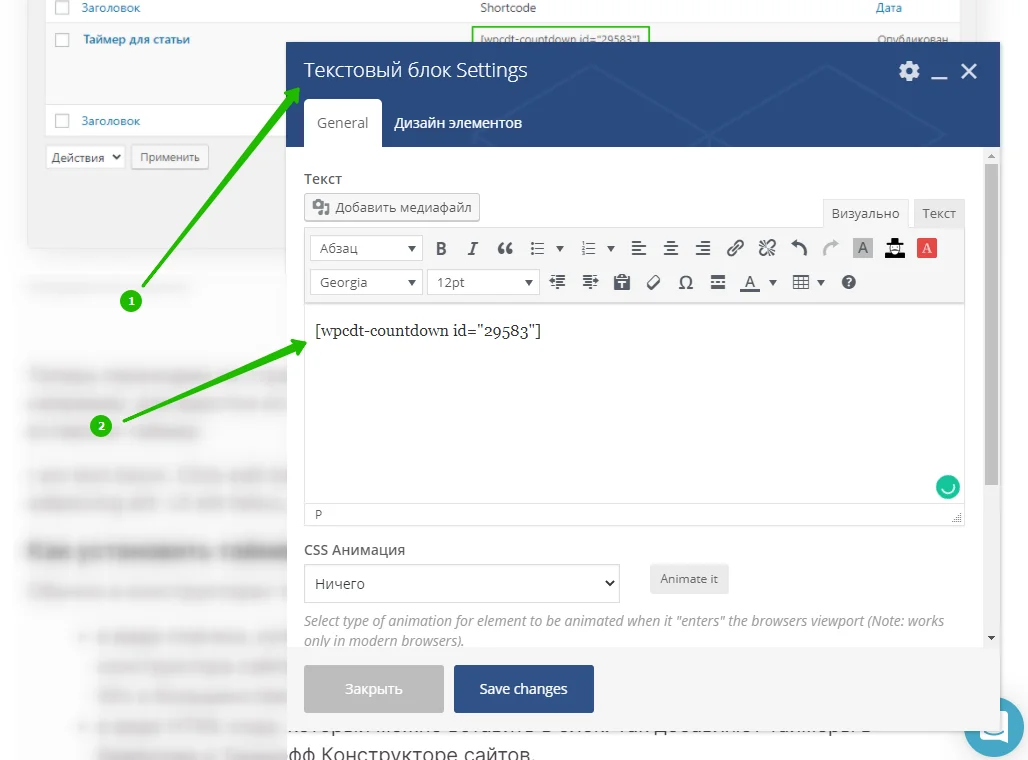Undo the last edit

[x=799, y=249]
